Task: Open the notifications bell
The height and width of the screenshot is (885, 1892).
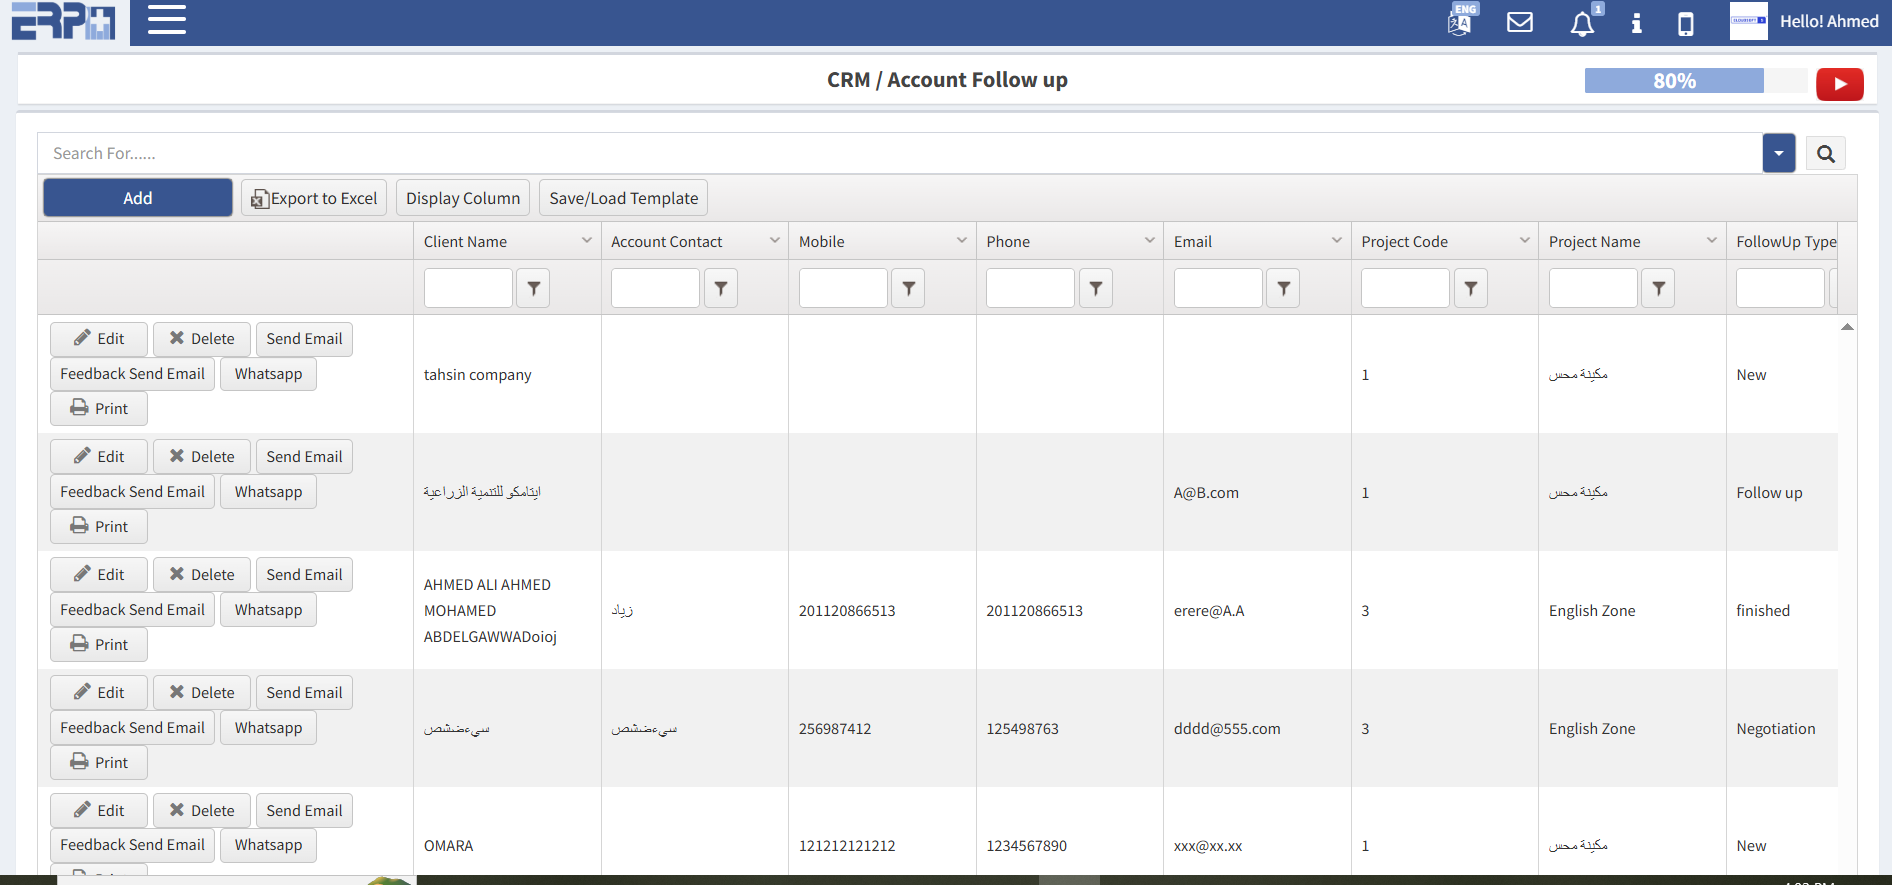Action: [x=1582, y=23]
